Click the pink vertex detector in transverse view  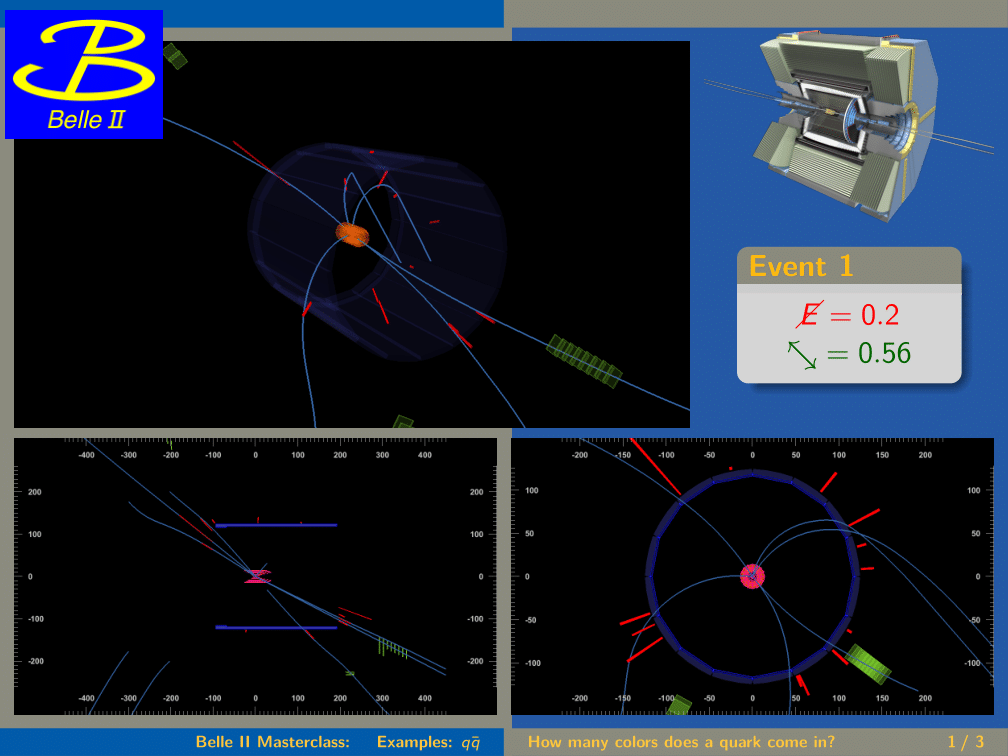(x=752, y=576)
